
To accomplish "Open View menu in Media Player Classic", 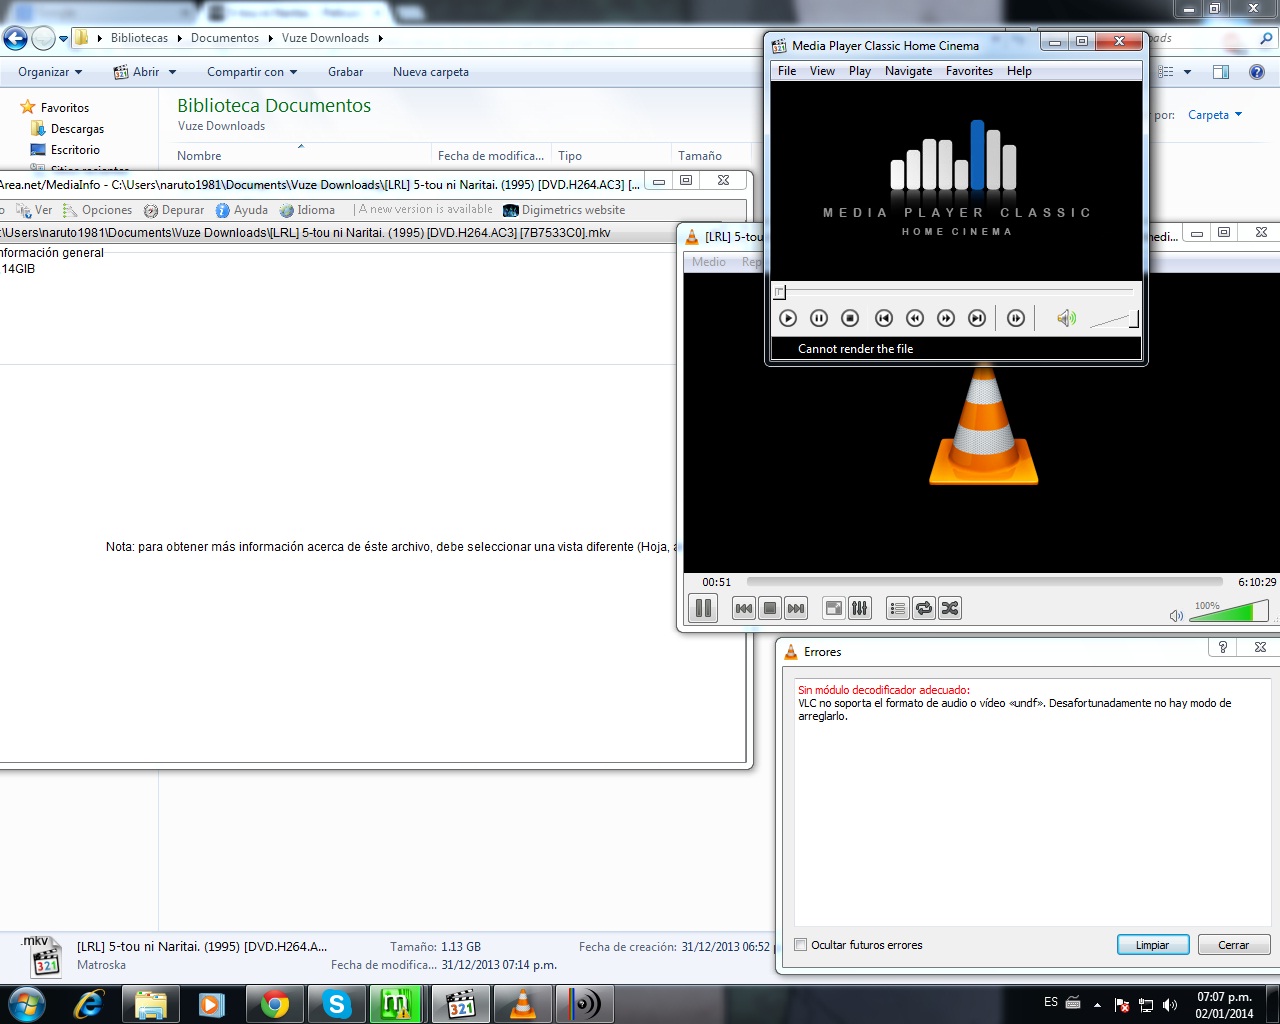I will click(822, 71).
